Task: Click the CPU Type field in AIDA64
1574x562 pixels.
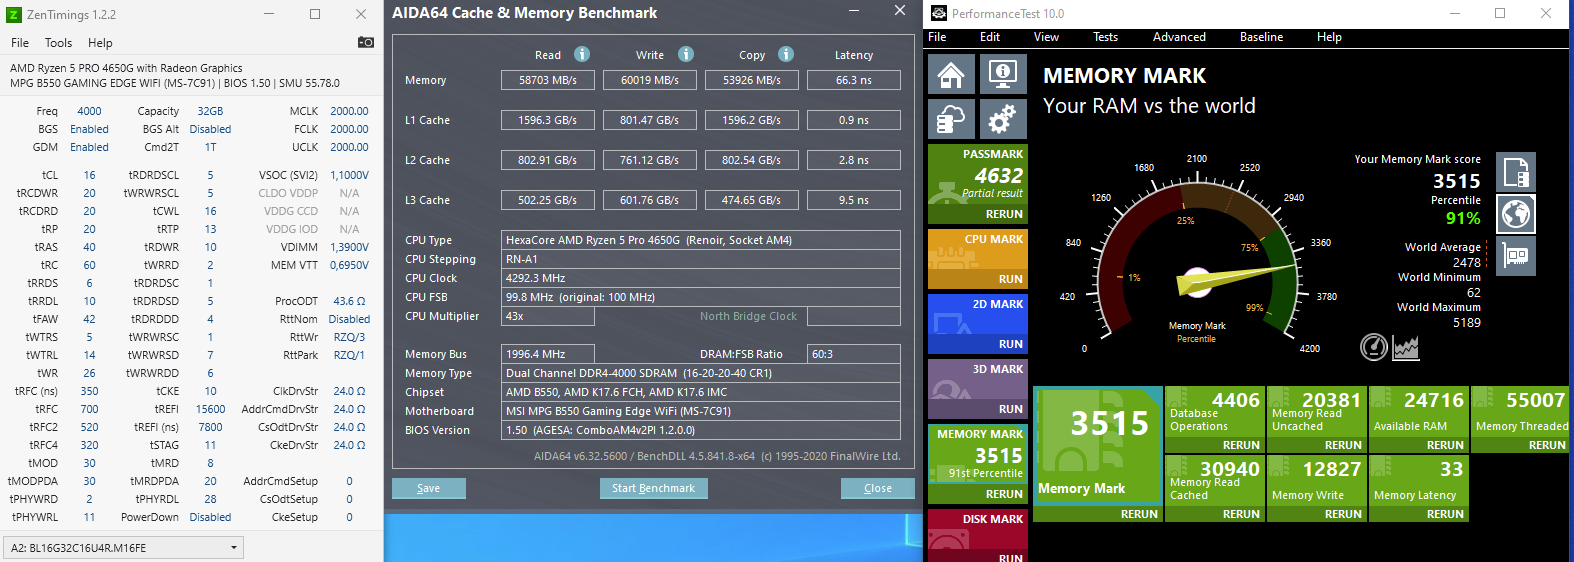Action: [701, 240]
